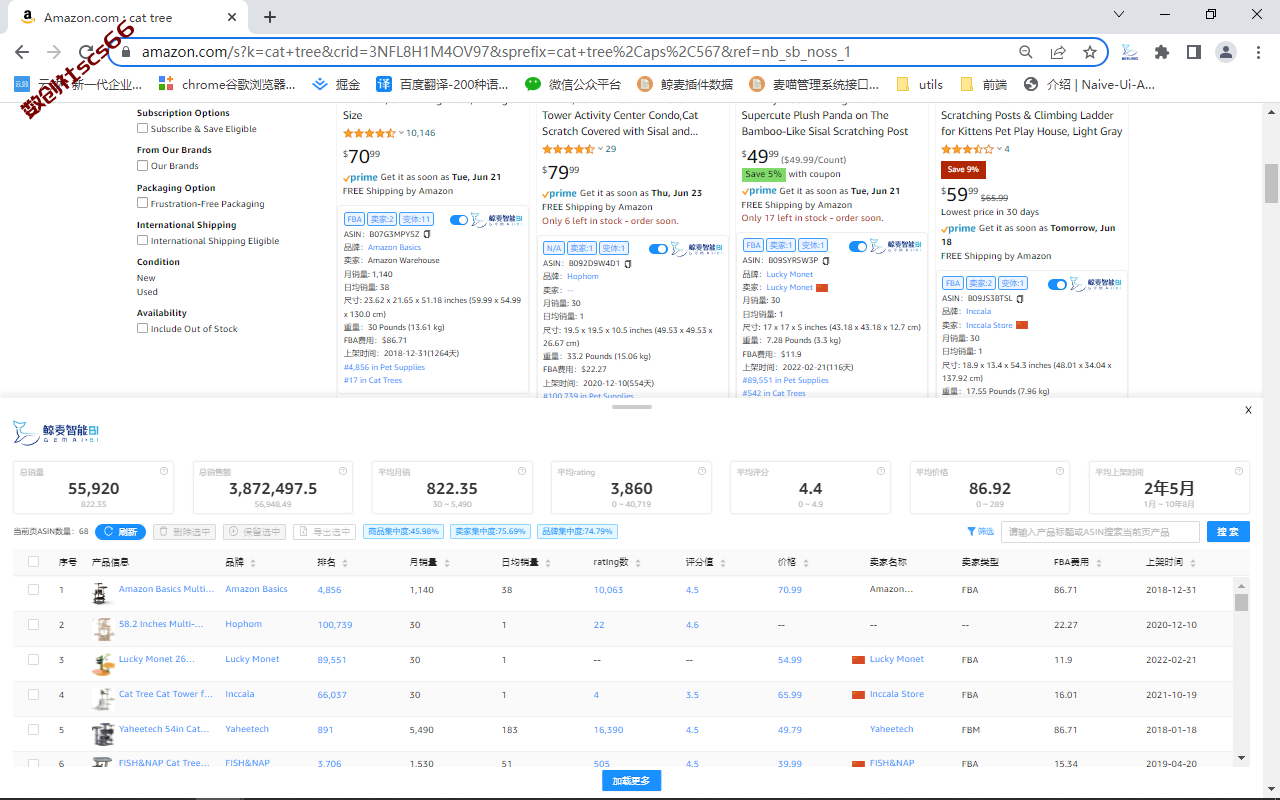Open the utils bookmark folder
This screenshot has height=800, width=1280.
[920, 85]
